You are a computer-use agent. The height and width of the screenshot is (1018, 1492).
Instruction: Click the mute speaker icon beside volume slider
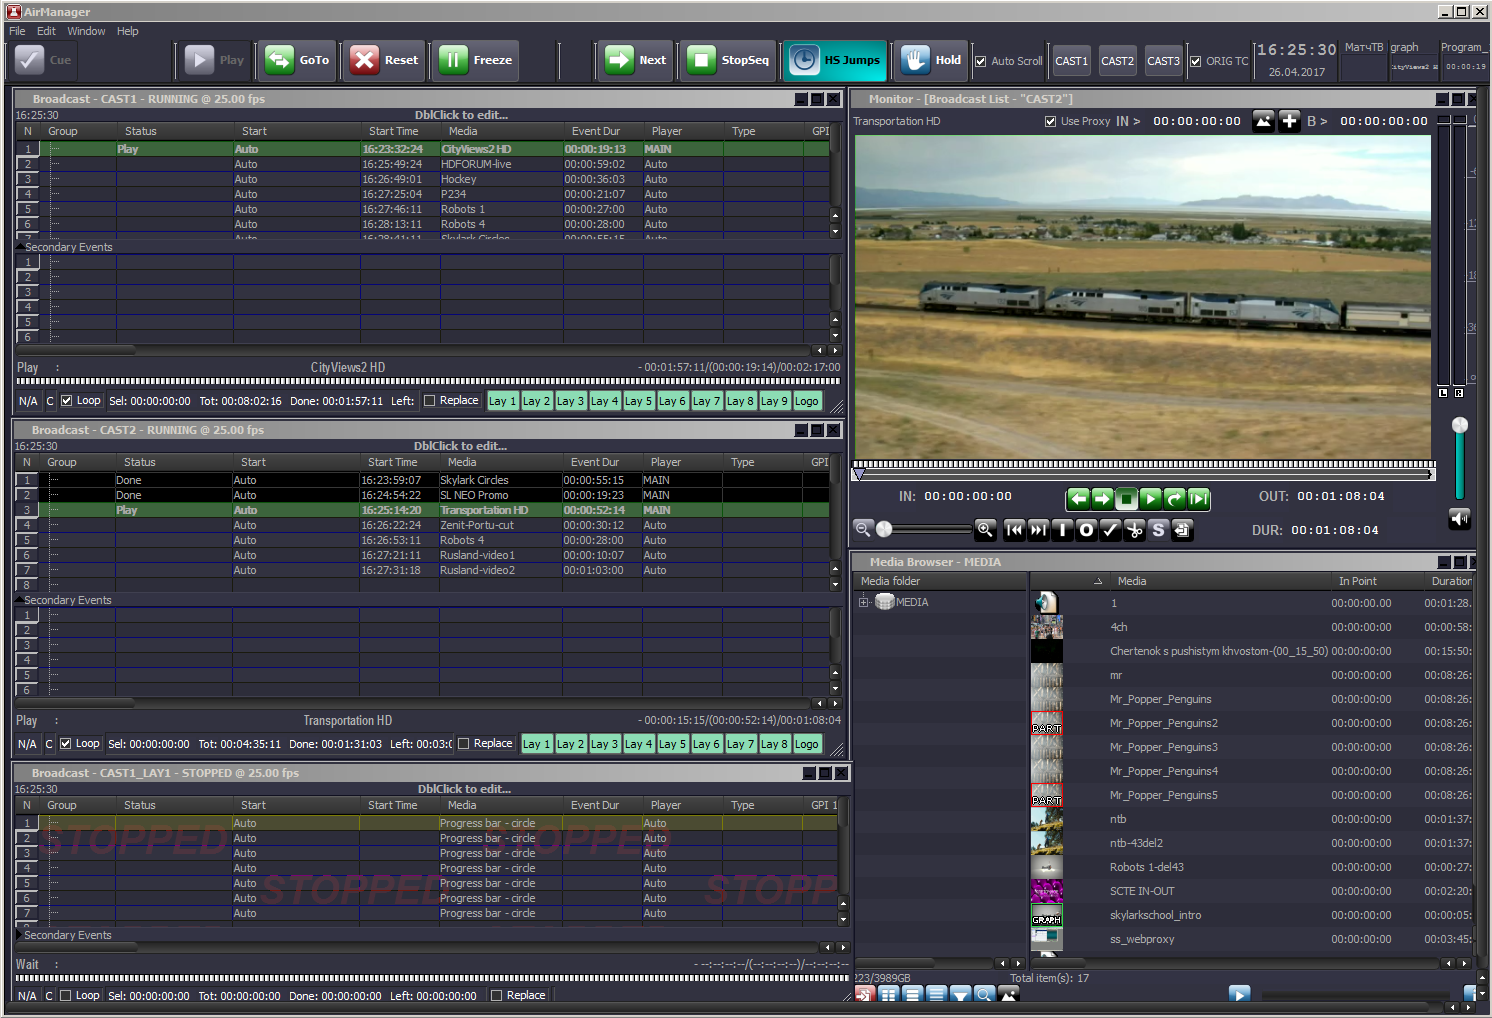pyautogui.click(x=1460, y=518)
